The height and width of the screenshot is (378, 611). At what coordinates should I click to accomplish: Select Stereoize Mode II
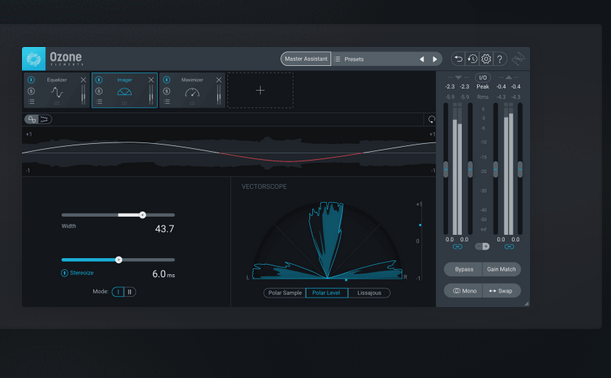point(130,292)
